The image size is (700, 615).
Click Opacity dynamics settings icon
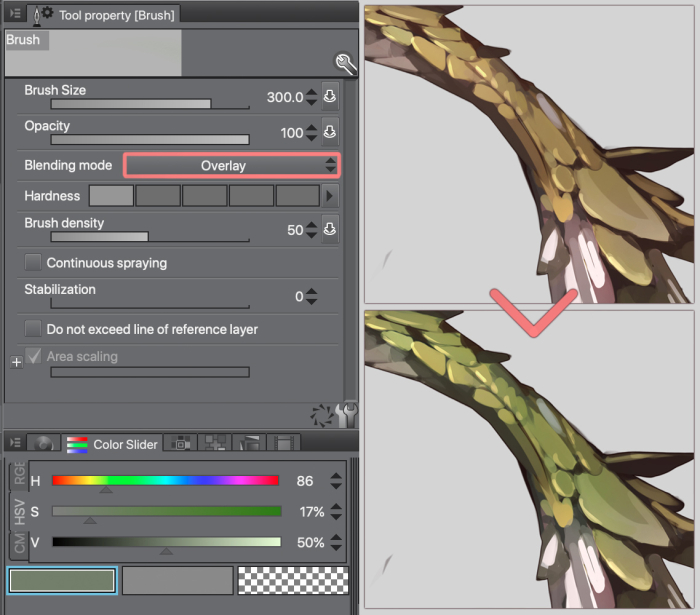(x=330, y=133)
